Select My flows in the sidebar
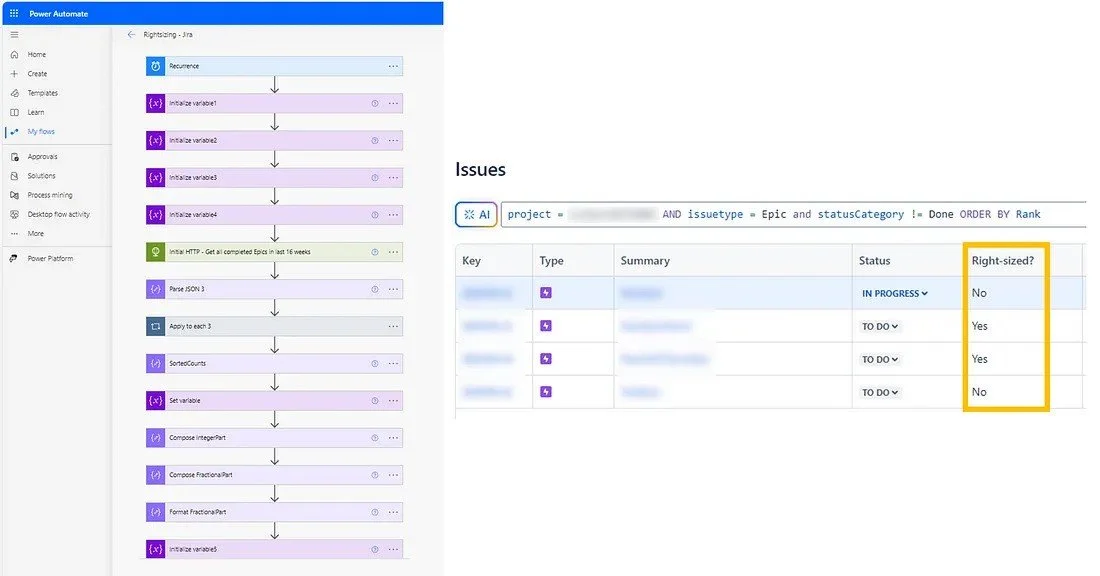Screen dimensions: 1100x576 coord(41,131)
